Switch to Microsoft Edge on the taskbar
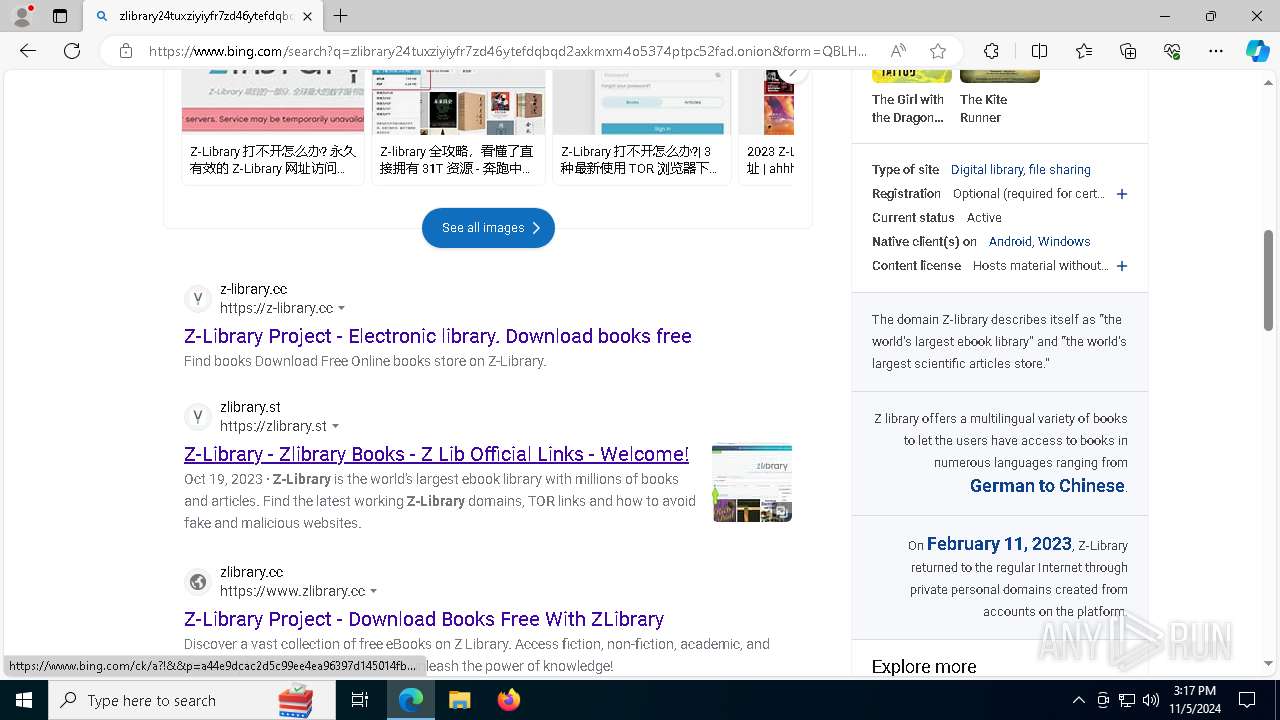This screenshot has height=720, width=1280. (411, 700)
